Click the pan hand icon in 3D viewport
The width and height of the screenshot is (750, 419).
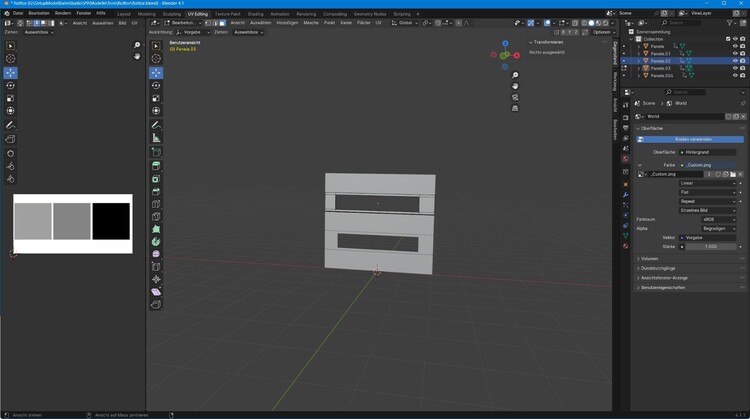tap(515, 86)
